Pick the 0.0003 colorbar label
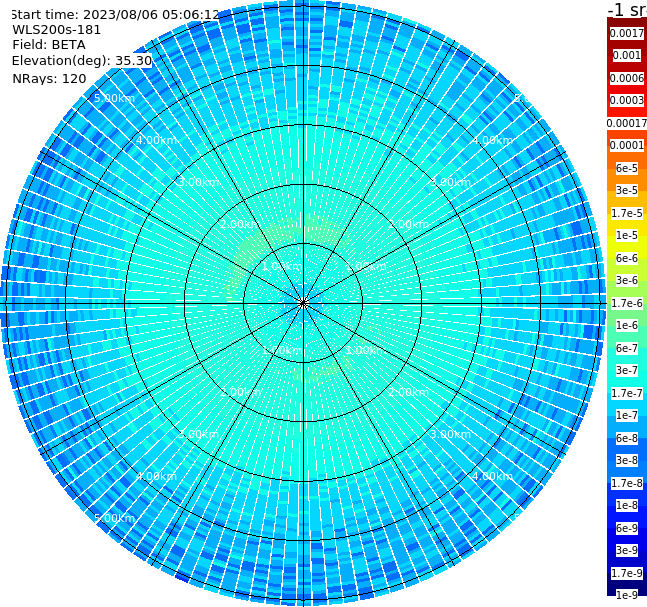Image resolution: width=647 pixels, height=607 pixels. pyautogui.click(x=627, y=100)
